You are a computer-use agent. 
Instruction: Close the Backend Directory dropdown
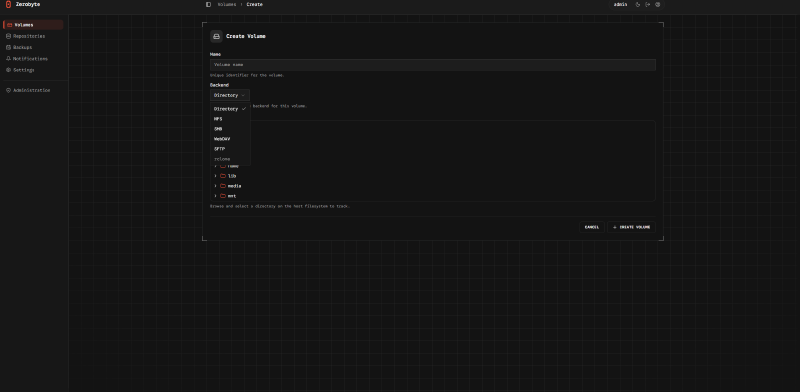coord(230,95)
